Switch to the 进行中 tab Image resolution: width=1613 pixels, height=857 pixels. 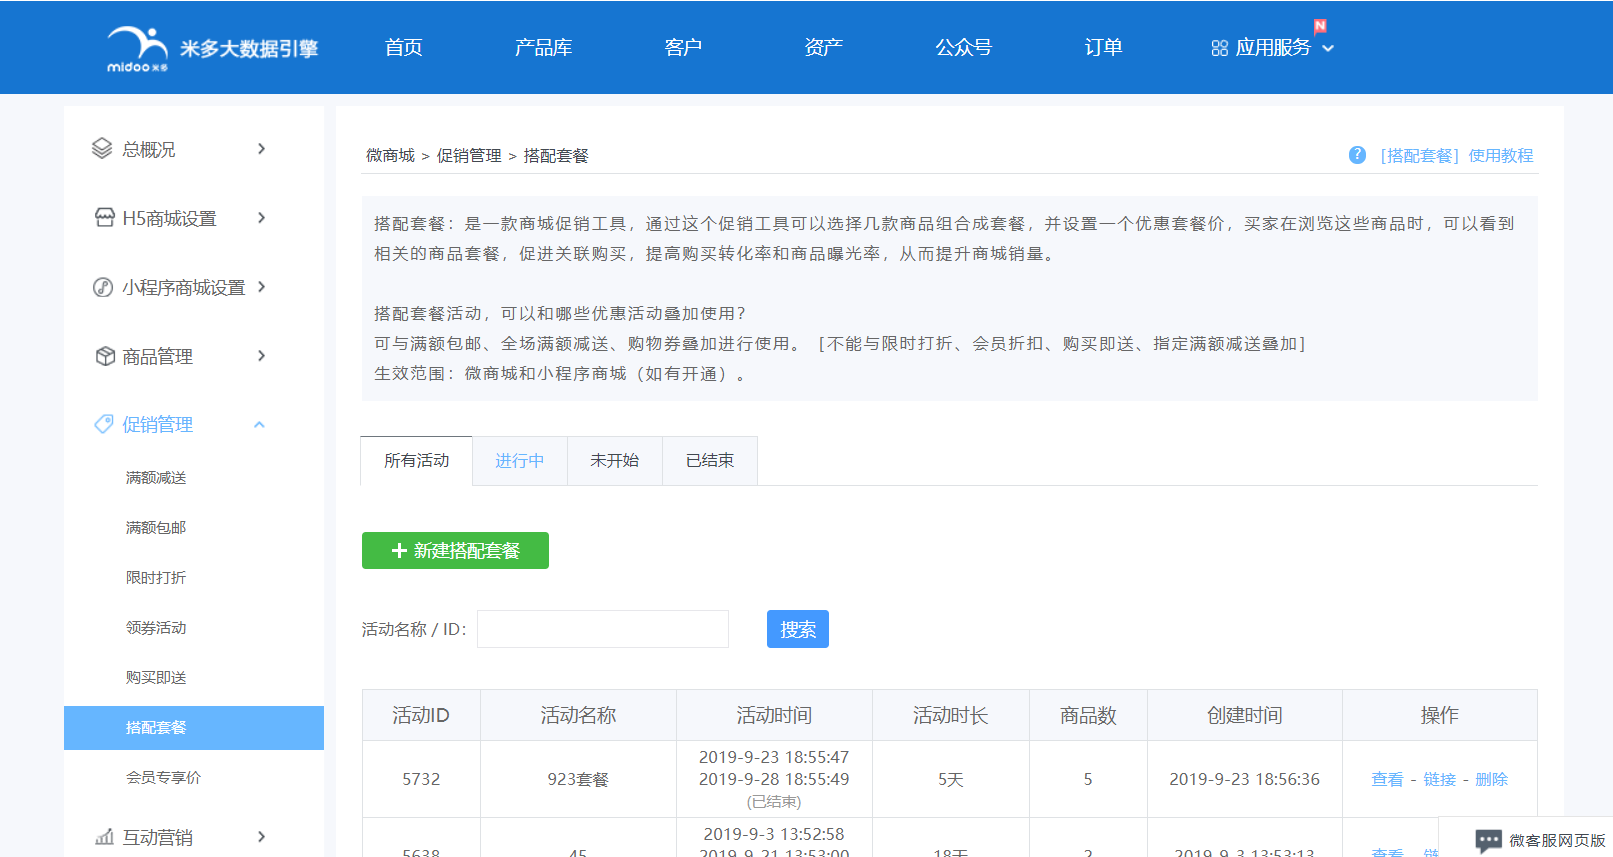[x=519, y=461]
